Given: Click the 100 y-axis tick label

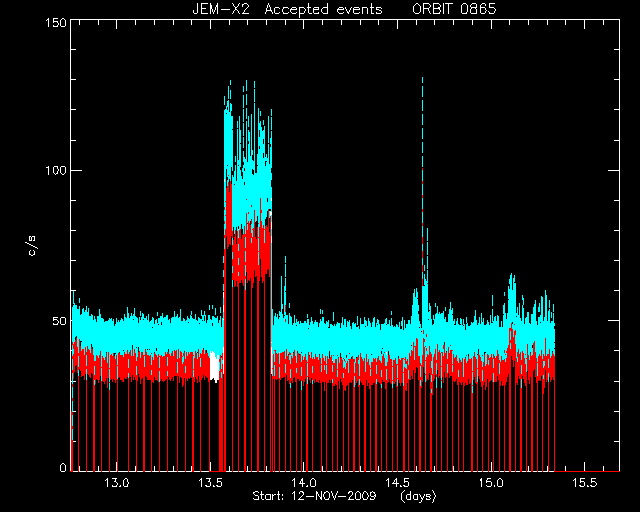Looking at the screenshot, I should point(56,170).
